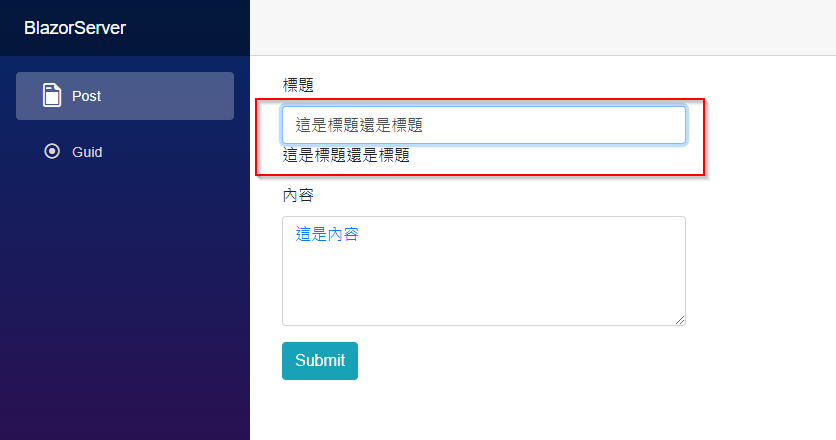Image resolution: width=836 pixels, height=440 pixels.
Task: Switch to the Guid navigation page
Action: coord(125,152)
